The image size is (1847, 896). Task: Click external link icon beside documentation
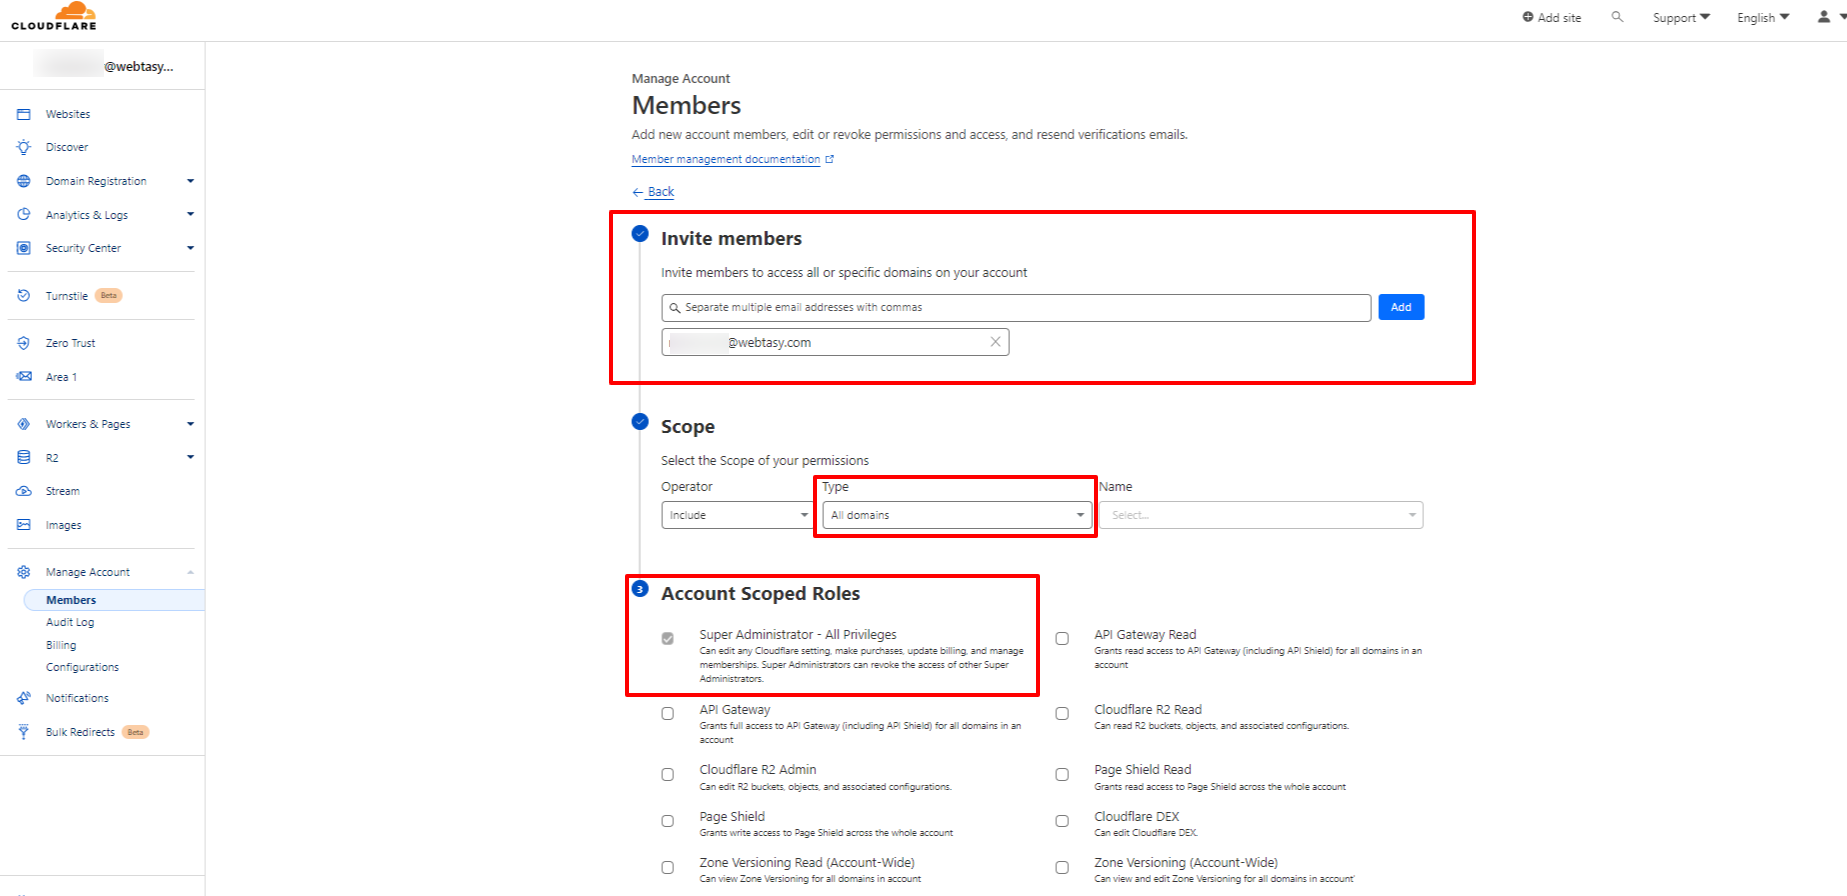829,159
